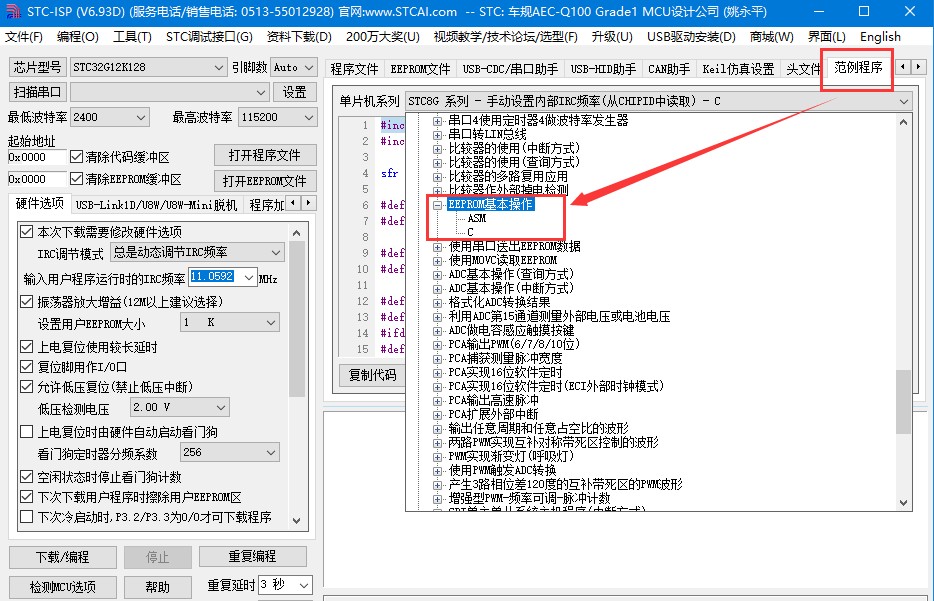
Task: Open the USB驱动安装(D) menu
Action: point(691,37)
